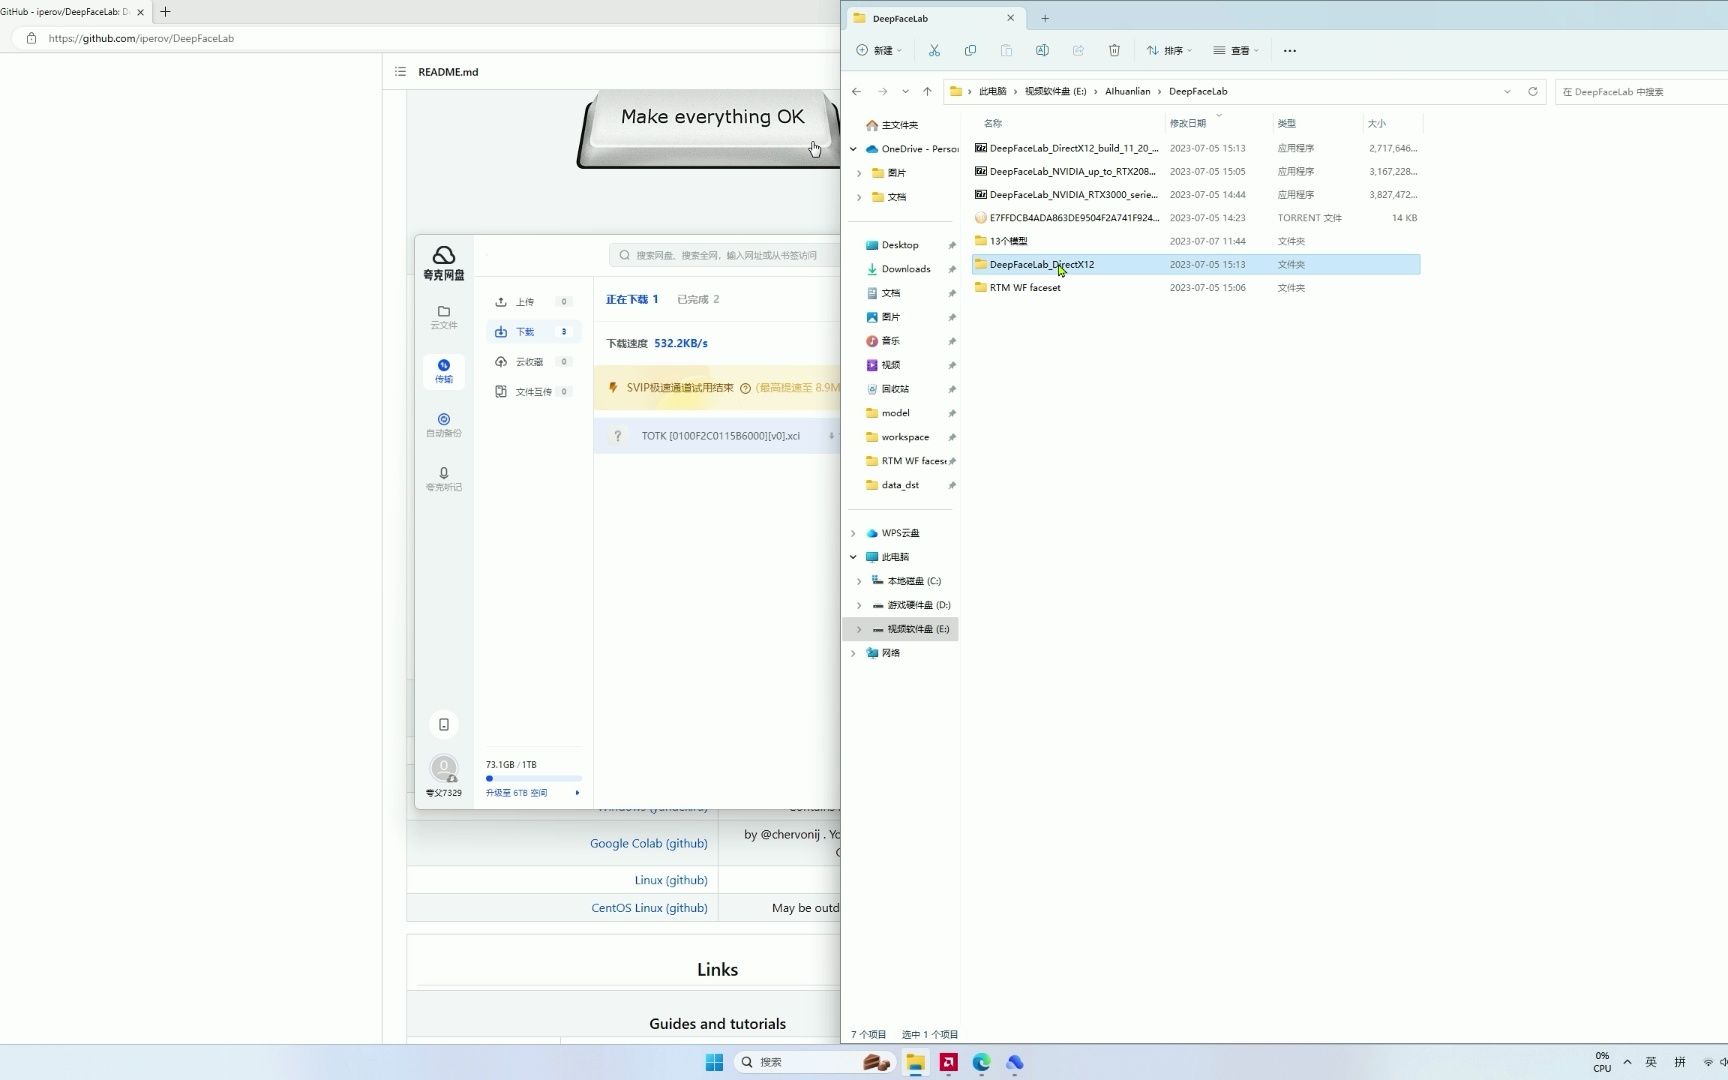Screen dimensions: 1728x1080
Task: Select 上传 in Quark transfer list
Action: coord(533,302)
